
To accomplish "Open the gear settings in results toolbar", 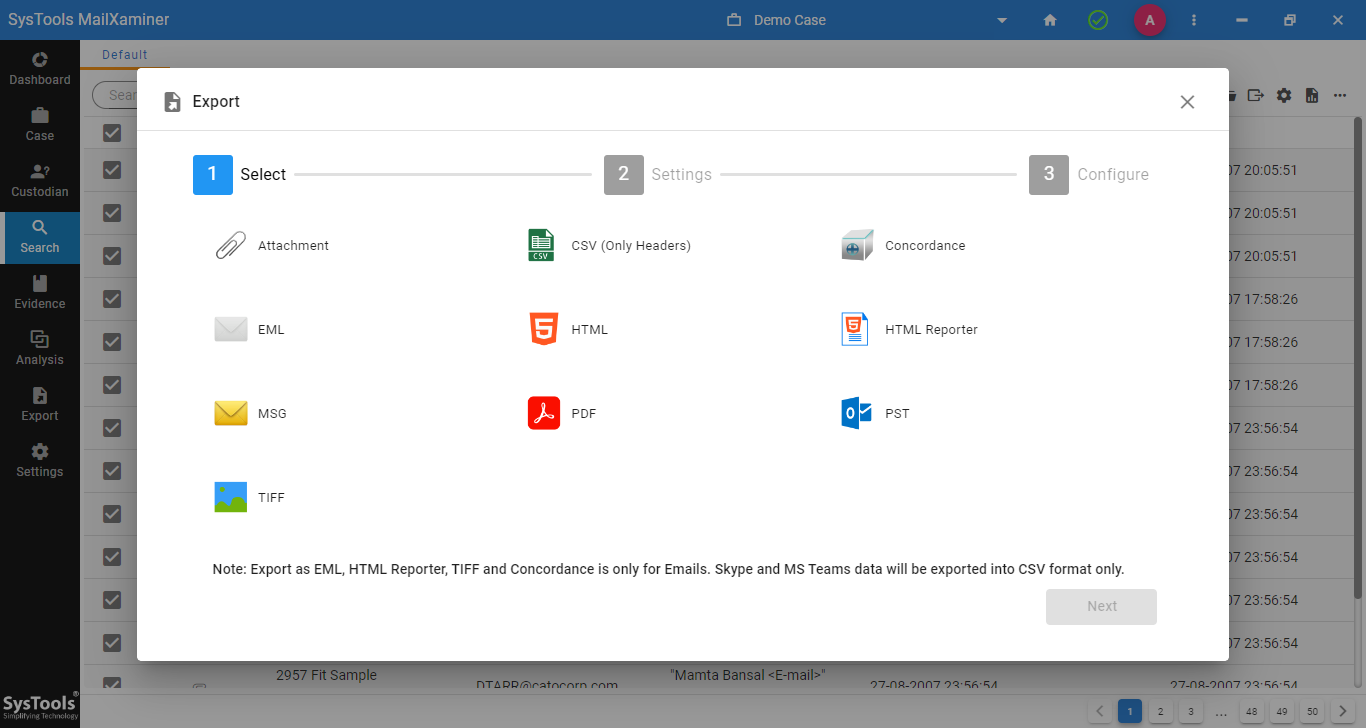I will coord(1284,95).
